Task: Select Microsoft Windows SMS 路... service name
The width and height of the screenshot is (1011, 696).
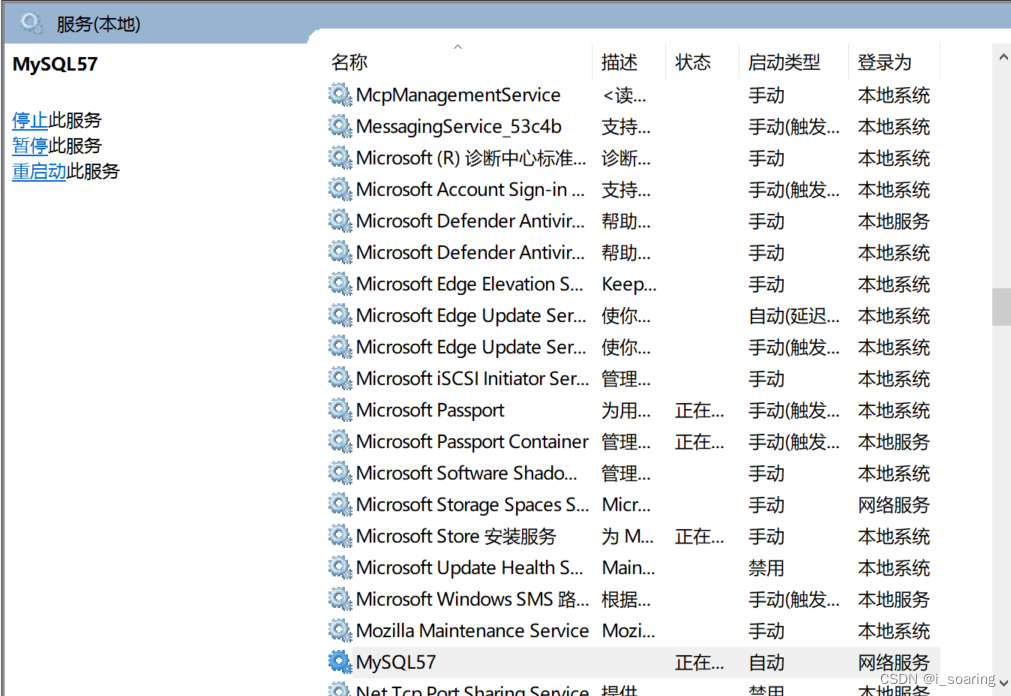Action: click(472, 599)
